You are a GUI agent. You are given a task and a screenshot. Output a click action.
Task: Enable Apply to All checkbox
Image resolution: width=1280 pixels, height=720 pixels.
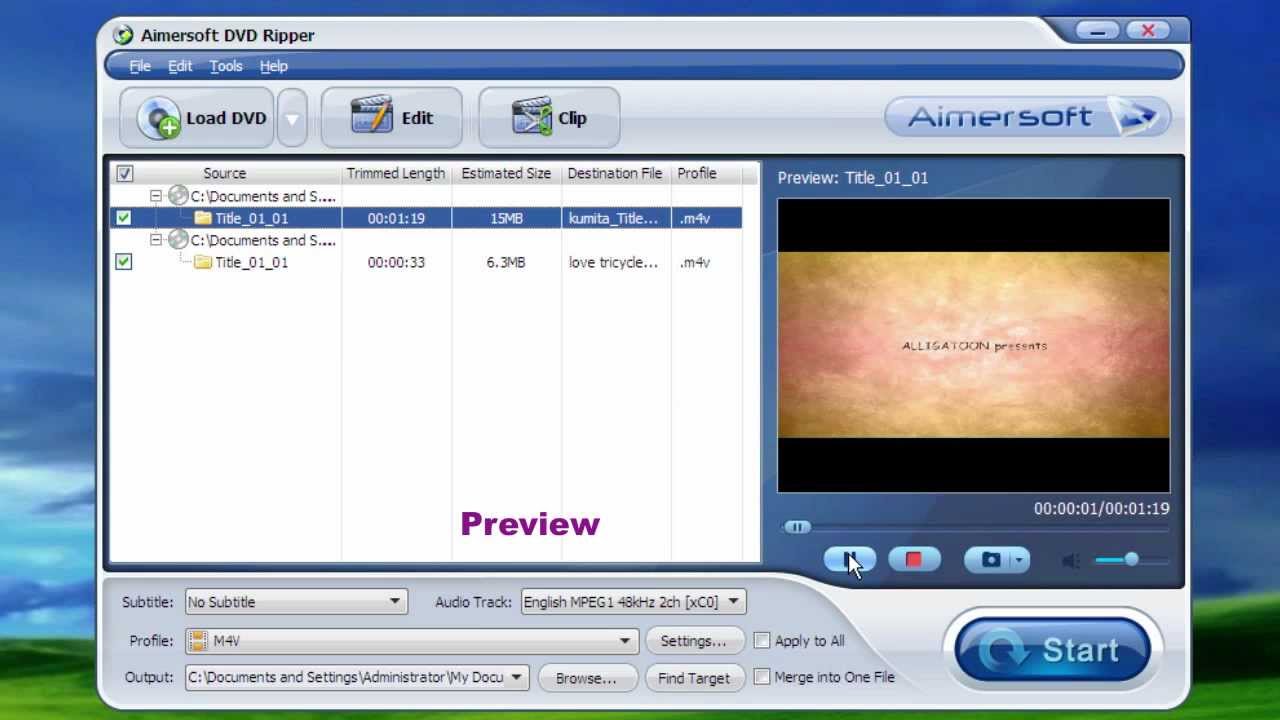point(762,640)
